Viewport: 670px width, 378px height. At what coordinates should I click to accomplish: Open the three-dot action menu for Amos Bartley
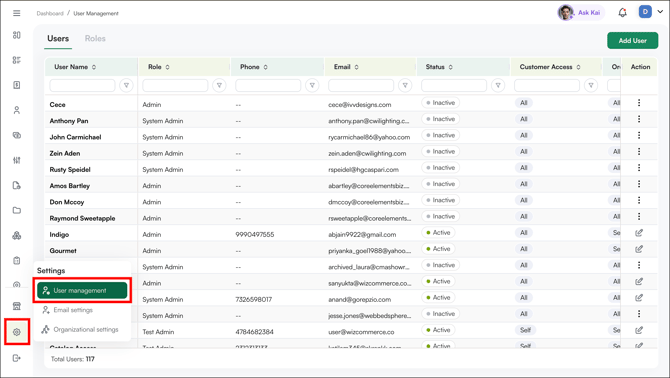(x=639, y=184)
